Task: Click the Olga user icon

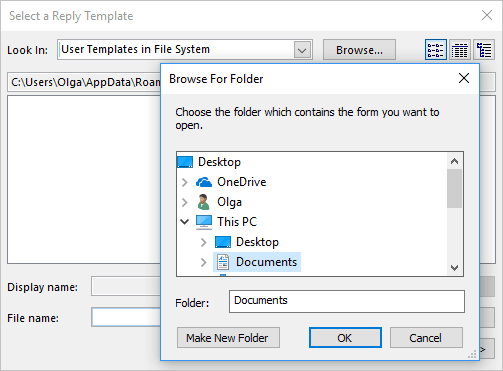Action: click(x=203, y=202)
